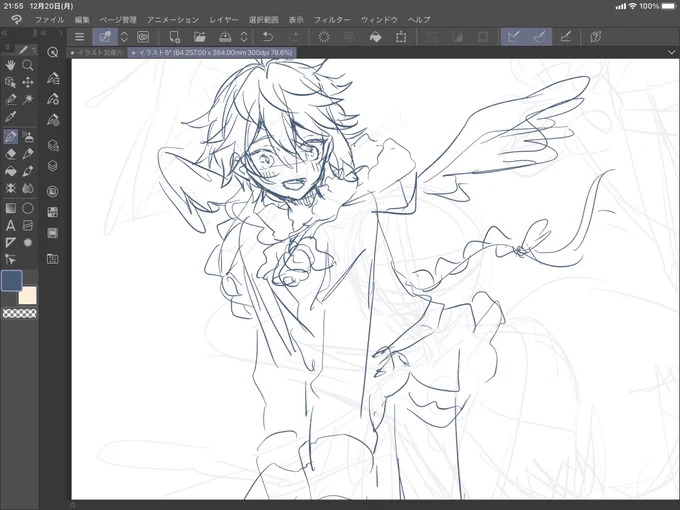Open the command bar hamburger menu

click(79, 37)
